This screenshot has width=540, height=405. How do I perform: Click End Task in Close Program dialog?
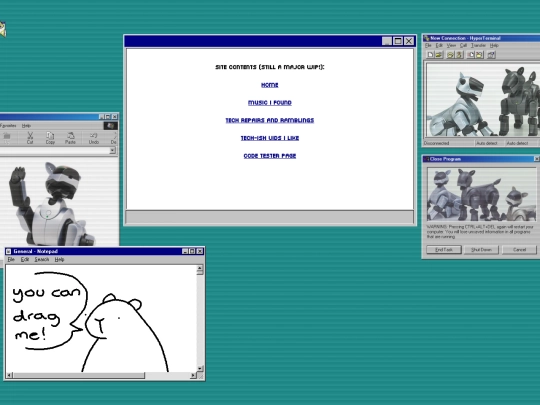click(x=444, y=250)
